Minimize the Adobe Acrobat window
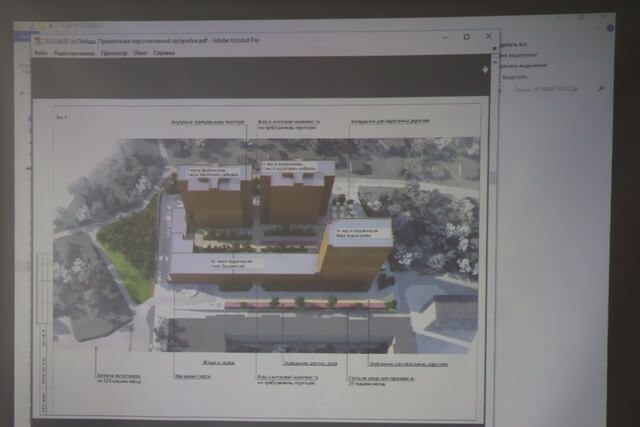Screen dimensions: 640x427 click(x=445, y=37)
